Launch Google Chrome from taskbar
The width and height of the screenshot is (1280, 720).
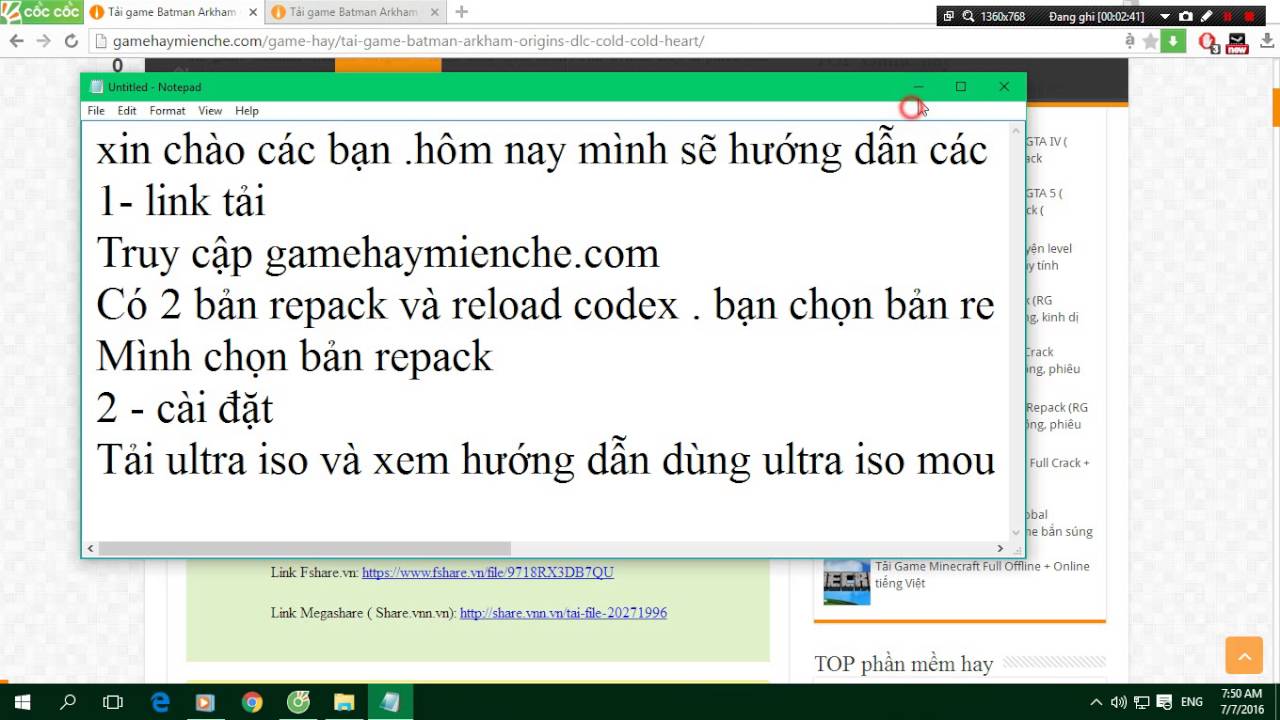click(252, 702)
